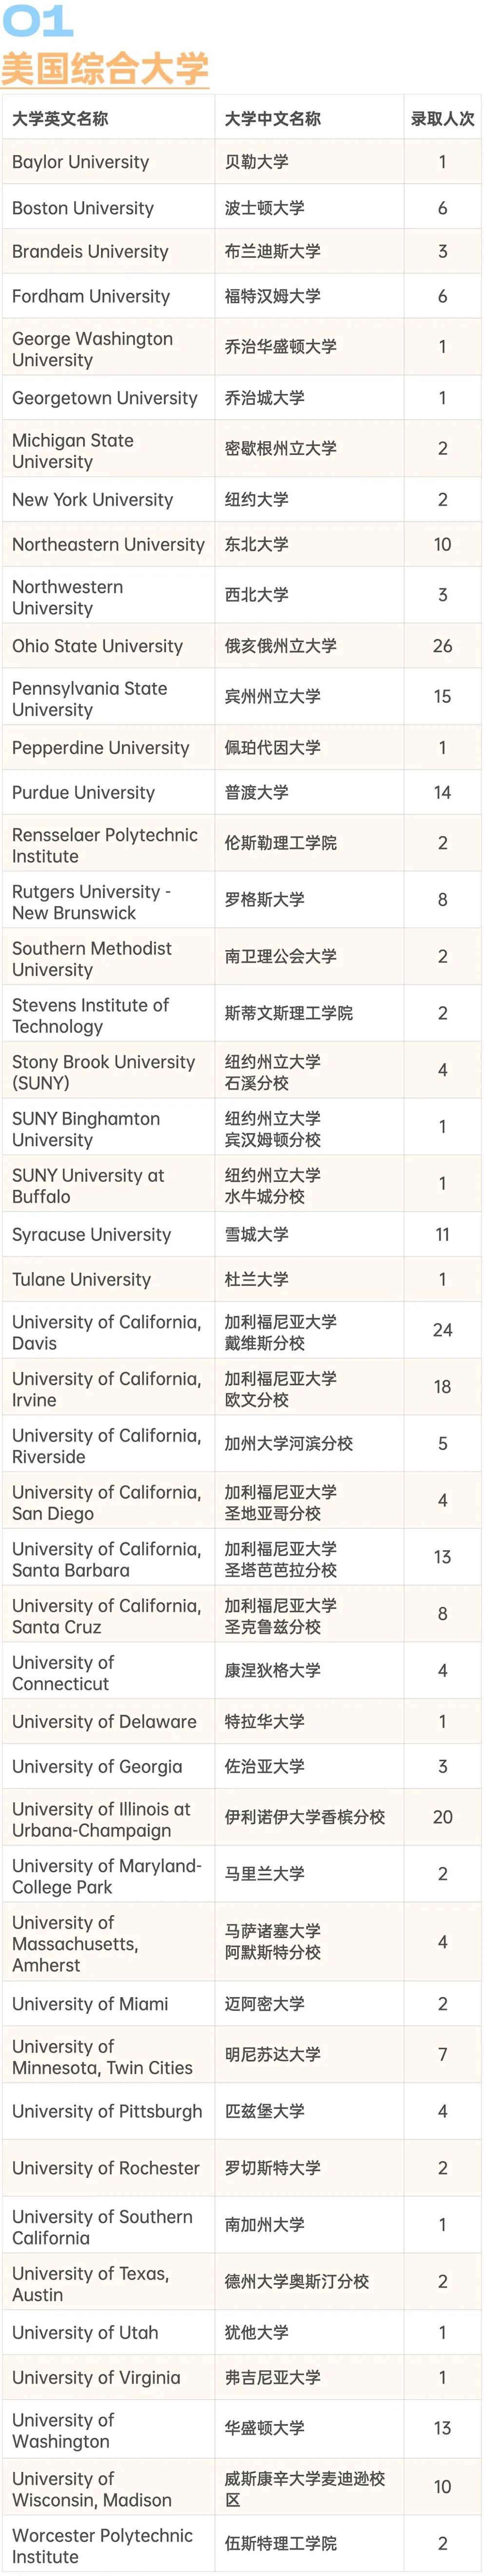Select University of California, Irvine row
Image resolution: width=484 pixels, height=2576 pixels.
(x=241, y=1387)
